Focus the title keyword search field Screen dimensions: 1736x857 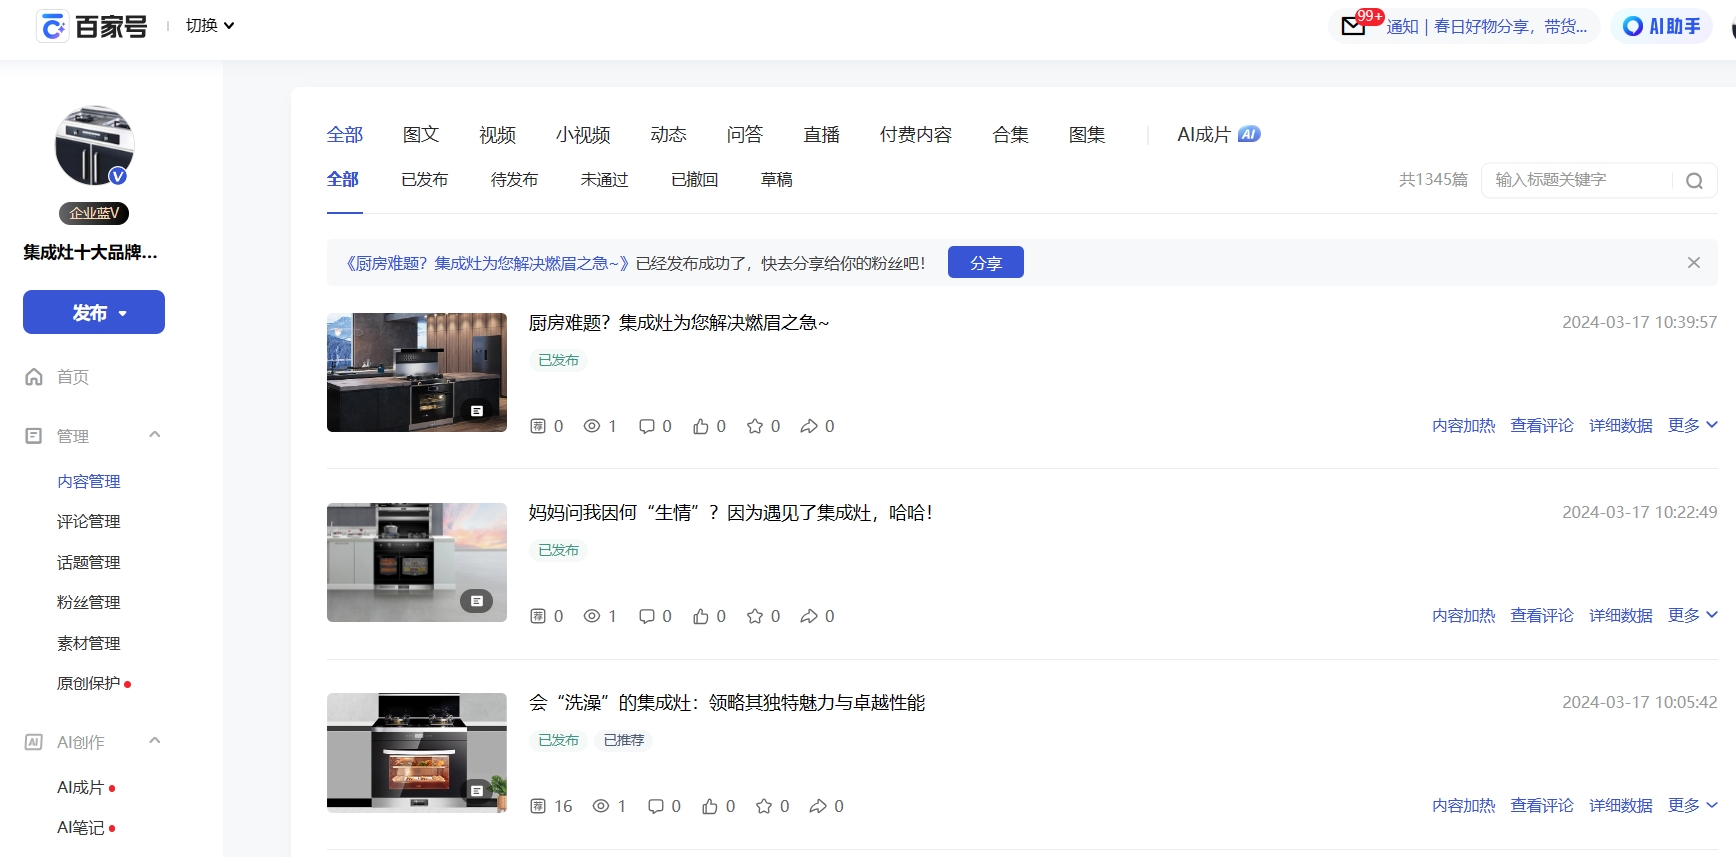click(1578, 180)
